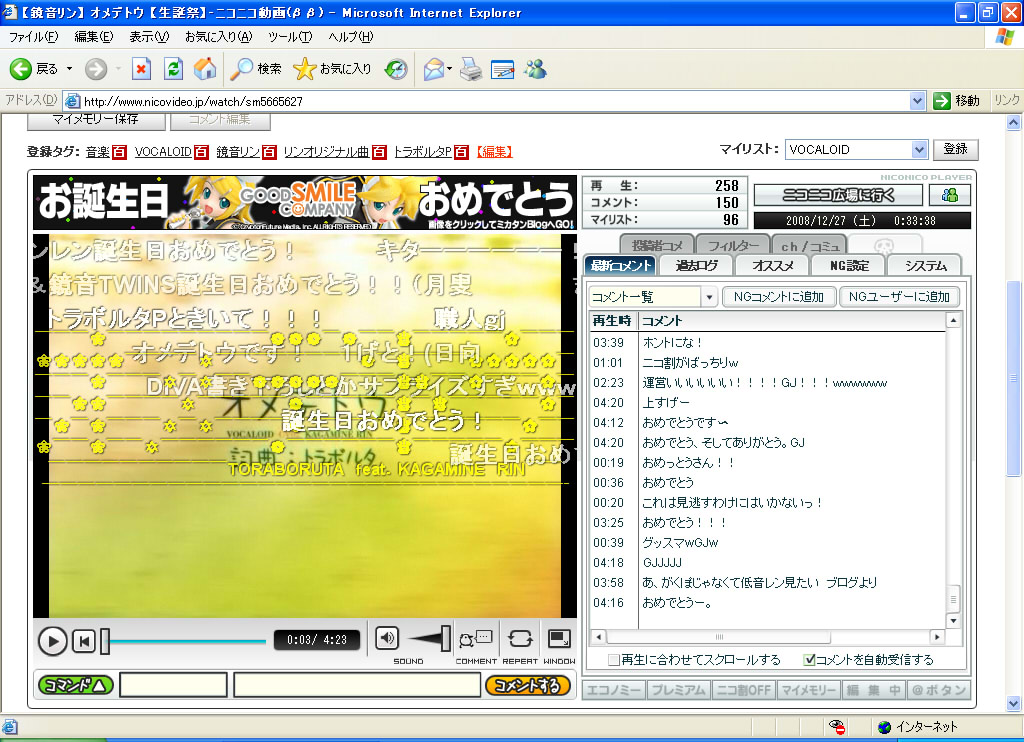Click the 登録 mylist button
Screen dimensions: 1024x742
(x=955, y=149)
